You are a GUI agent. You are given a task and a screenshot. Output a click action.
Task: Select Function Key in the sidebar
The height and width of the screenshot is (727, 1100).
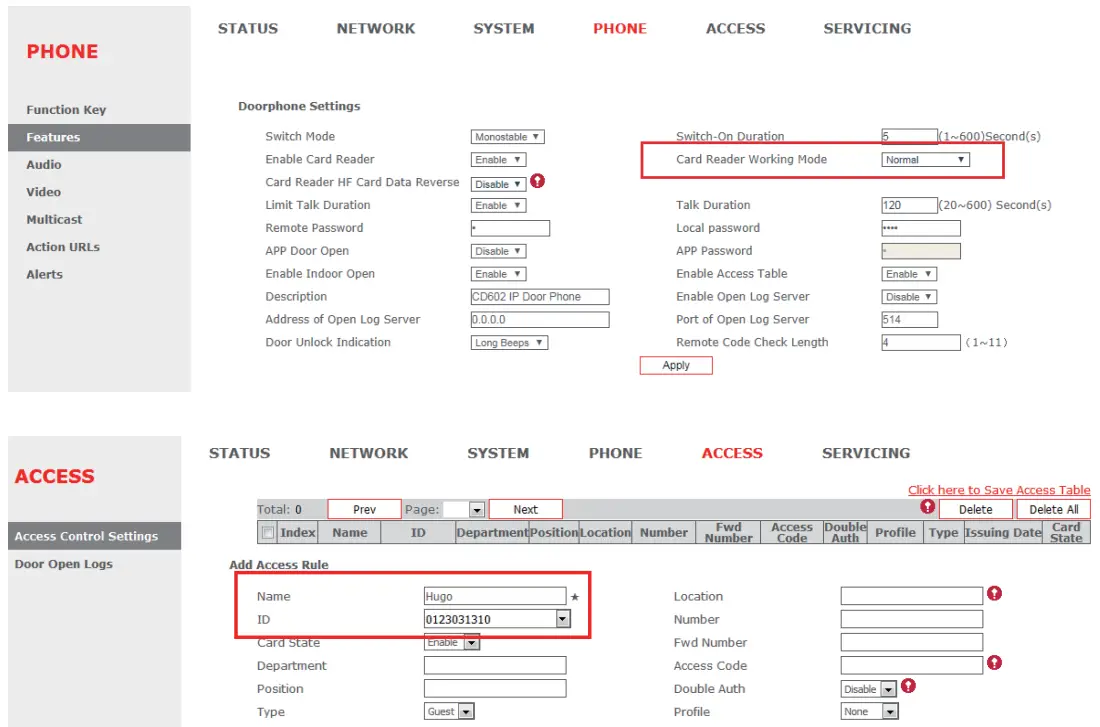[66, 110]
